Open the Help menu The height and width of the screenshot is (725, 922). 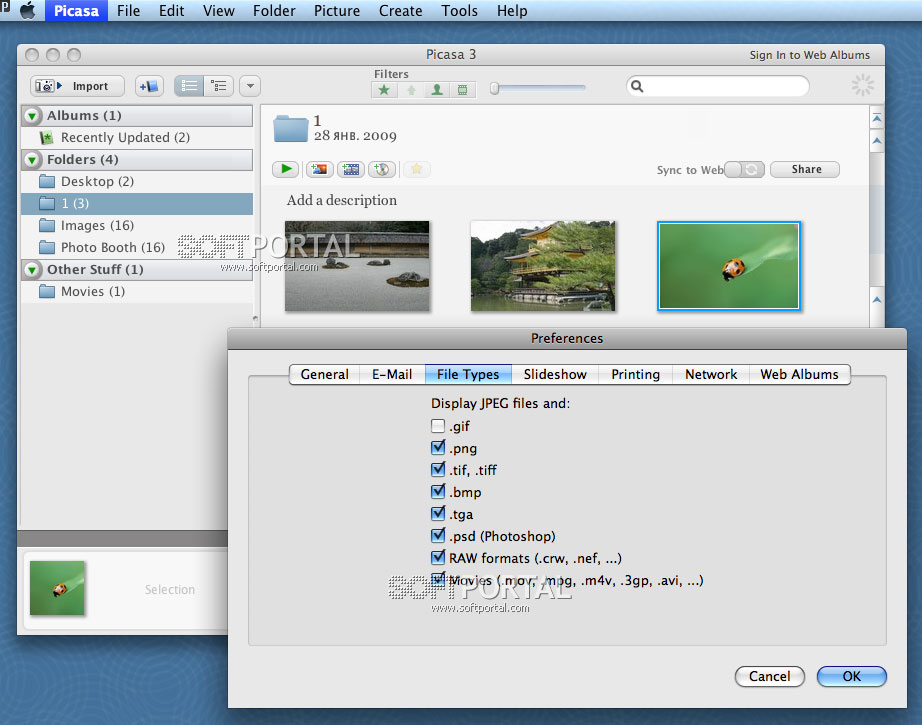tap(512, 11)
